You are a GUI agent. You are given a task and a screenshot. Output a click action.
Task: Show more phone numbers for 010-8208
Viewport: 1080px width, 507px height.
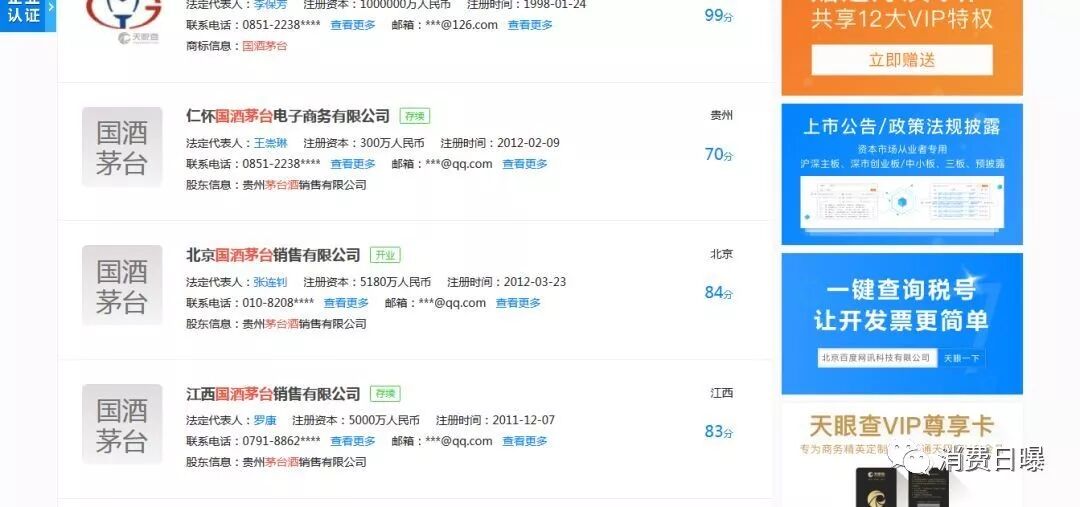pyautogui.click(x=346, y=302)
